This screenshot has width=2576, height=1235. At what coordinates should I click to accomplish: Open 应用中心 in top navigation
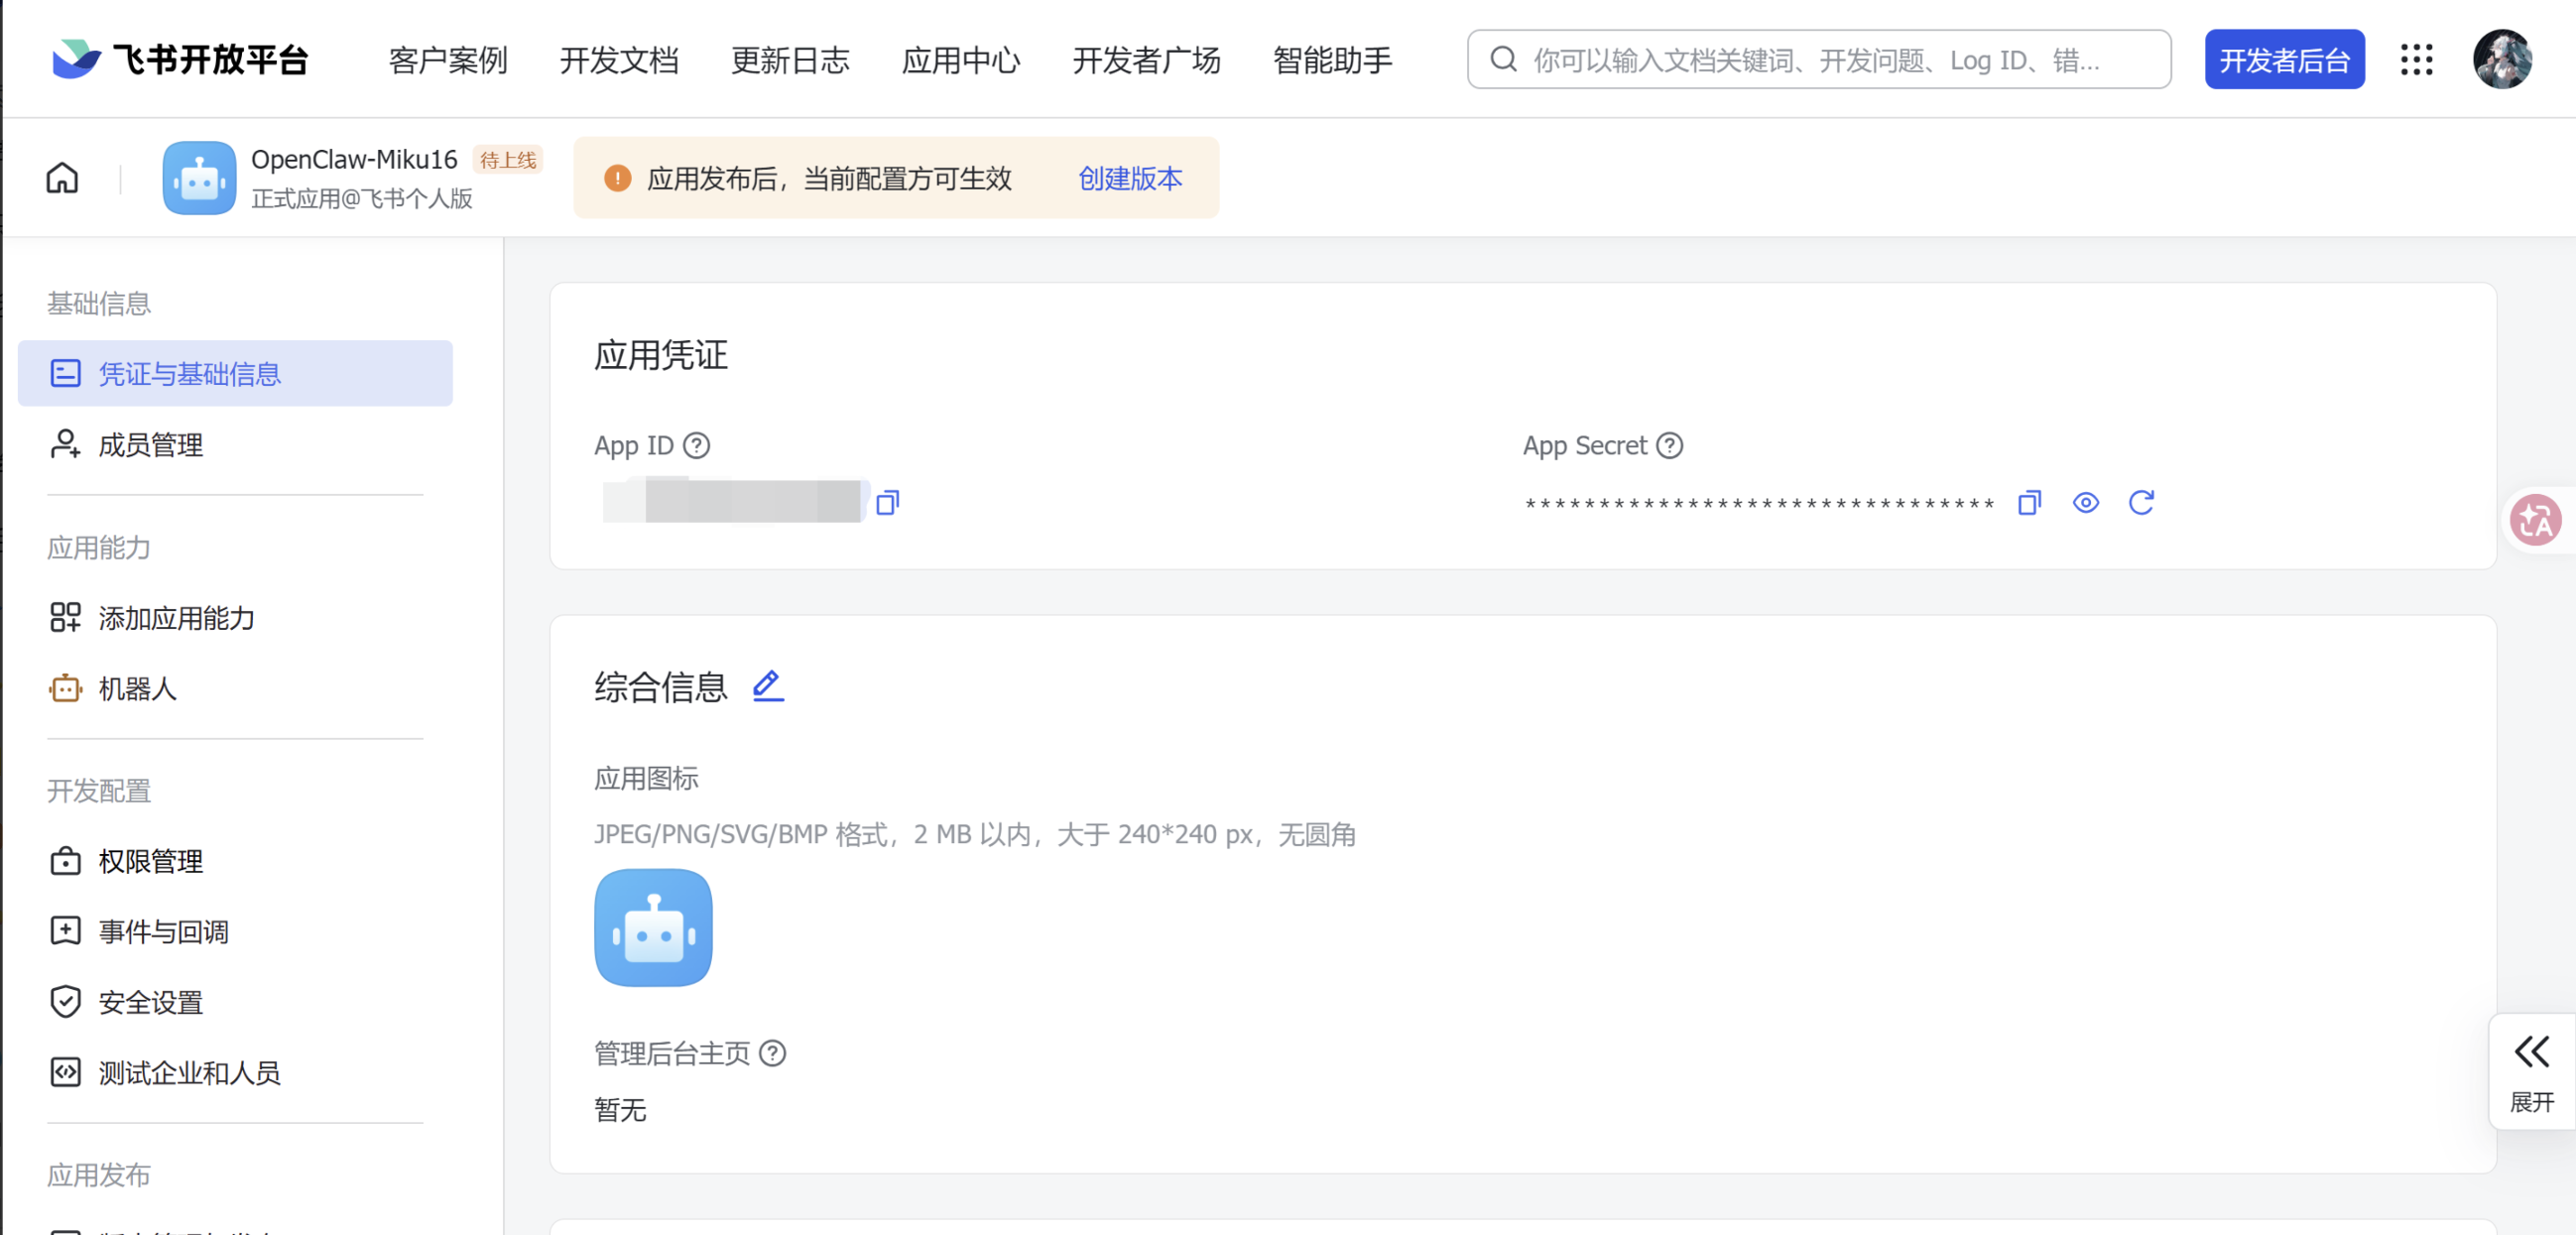point(960,60)
